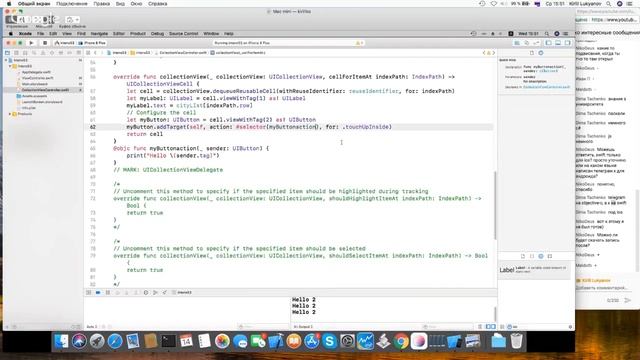
Task: Open the Xcode Navigate menu
Action: (99, 34)
